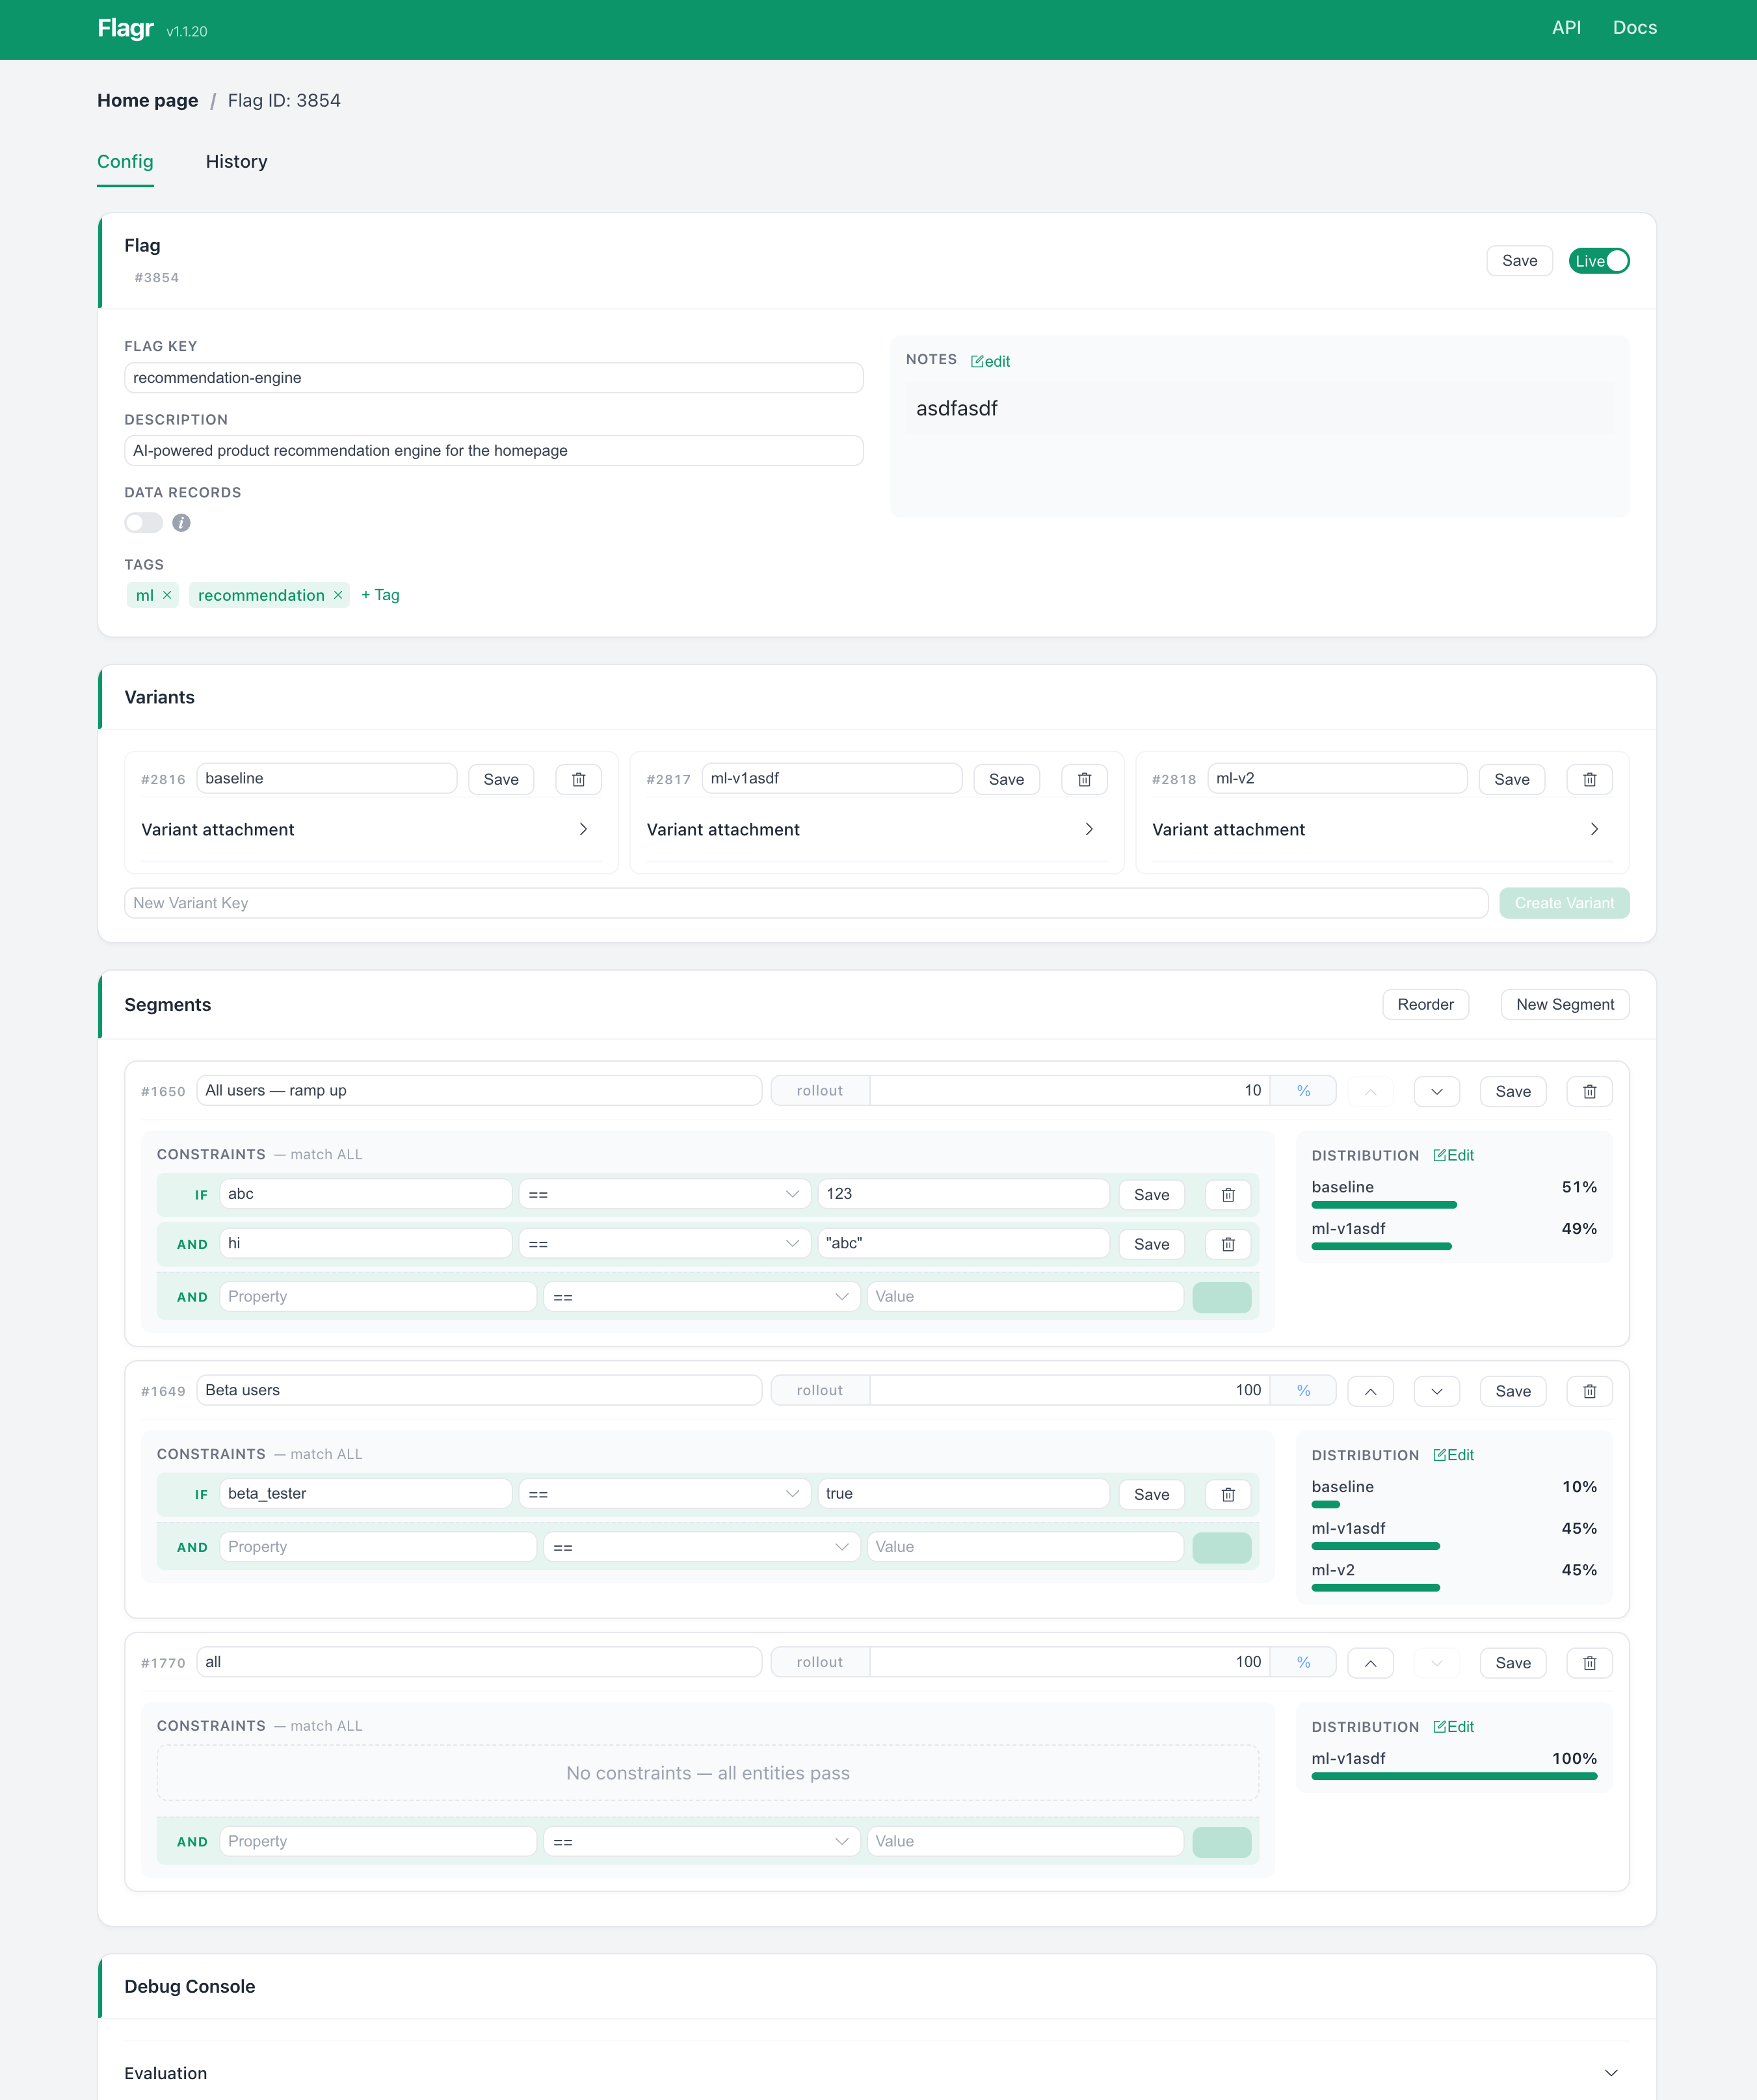Viewport: 1757px width, 2100px height.
Task: Click 'No constraints — all entities pass' text
Action: click(708, 1773)
